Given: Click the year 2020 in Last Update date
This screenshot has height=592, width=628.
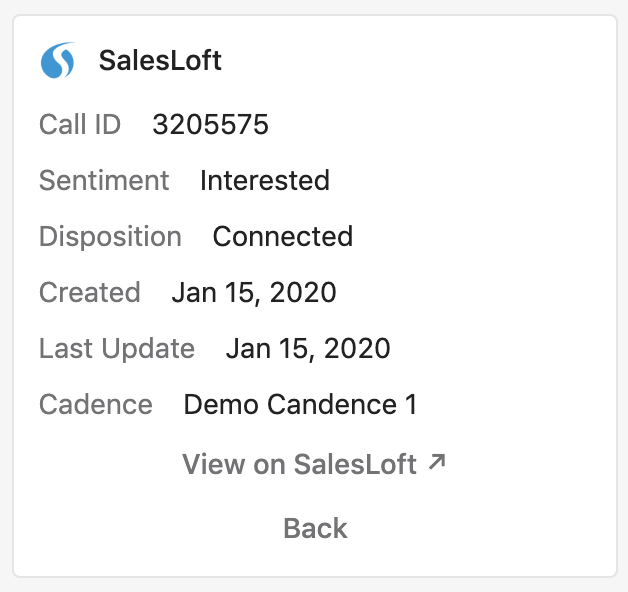Looking at the screenshot, I should pyautogui.click(x=357, y=348).
